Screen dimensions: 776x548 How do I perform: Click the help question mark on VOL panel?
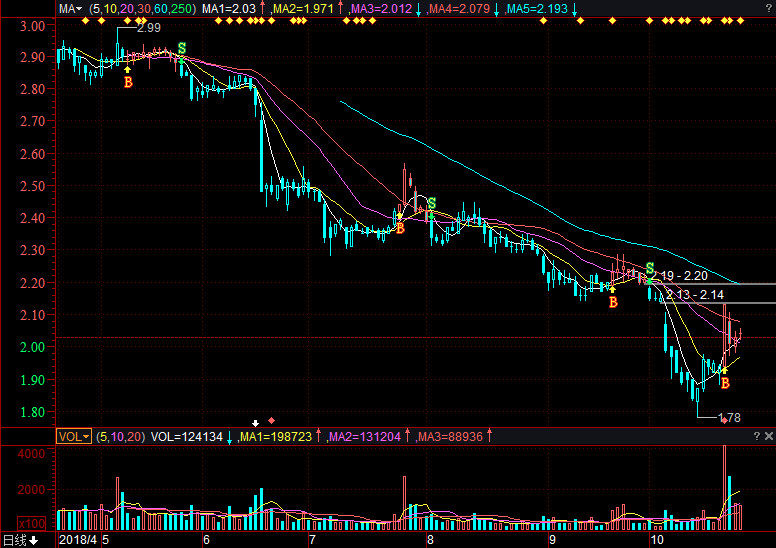coord(757,436)
